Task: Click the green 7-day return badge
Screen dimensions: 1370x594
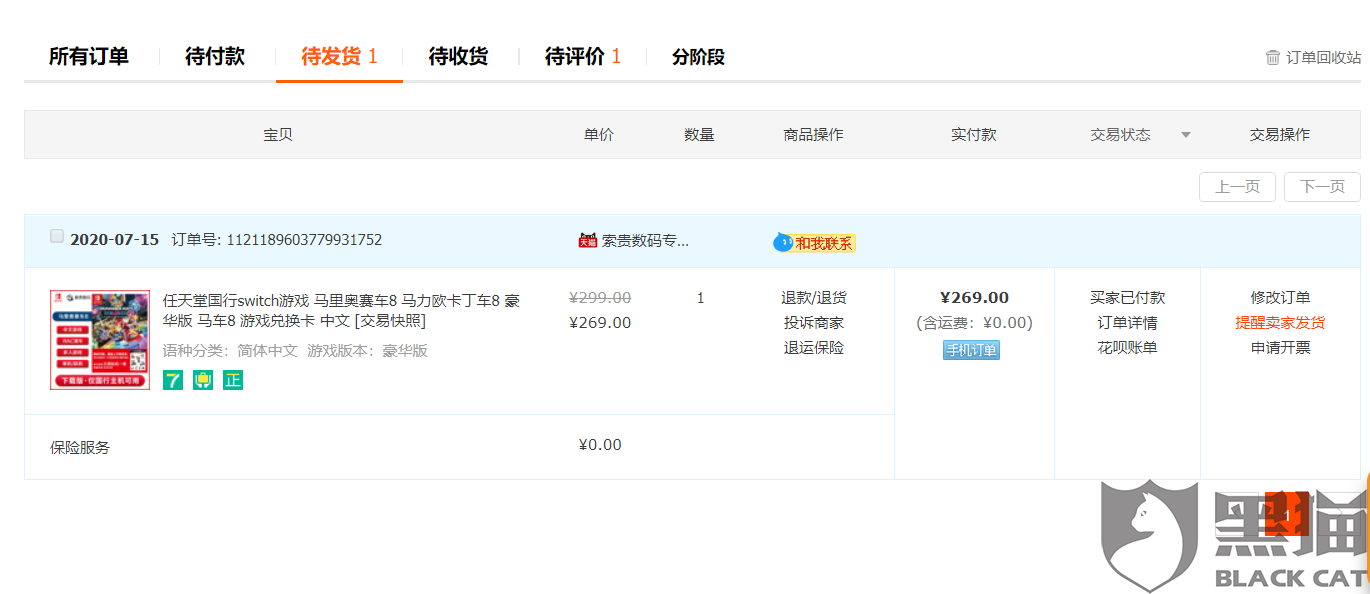Action: point(173,380)
